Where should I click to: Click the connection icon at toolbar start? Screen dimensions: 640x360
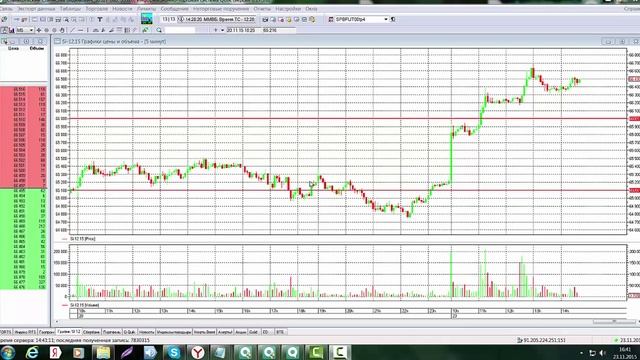point(4,19)
